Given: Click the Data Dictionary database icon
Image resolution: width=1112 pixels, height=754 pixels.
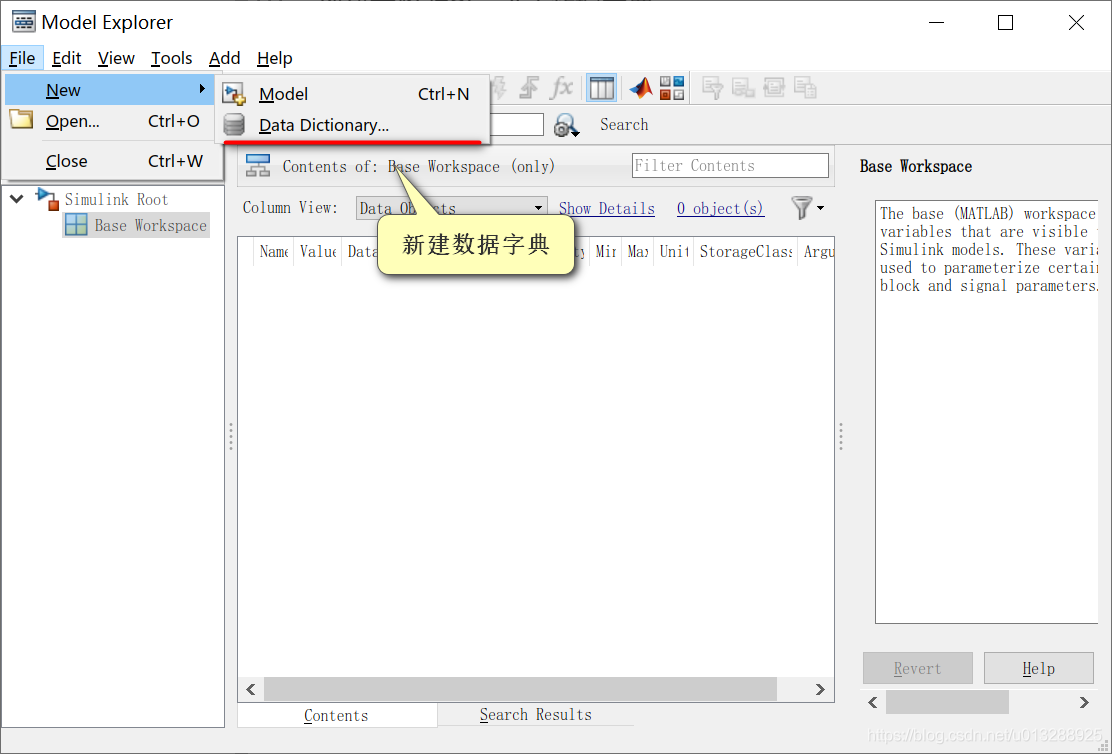Looking at the screenshot, I should (234, 125).
